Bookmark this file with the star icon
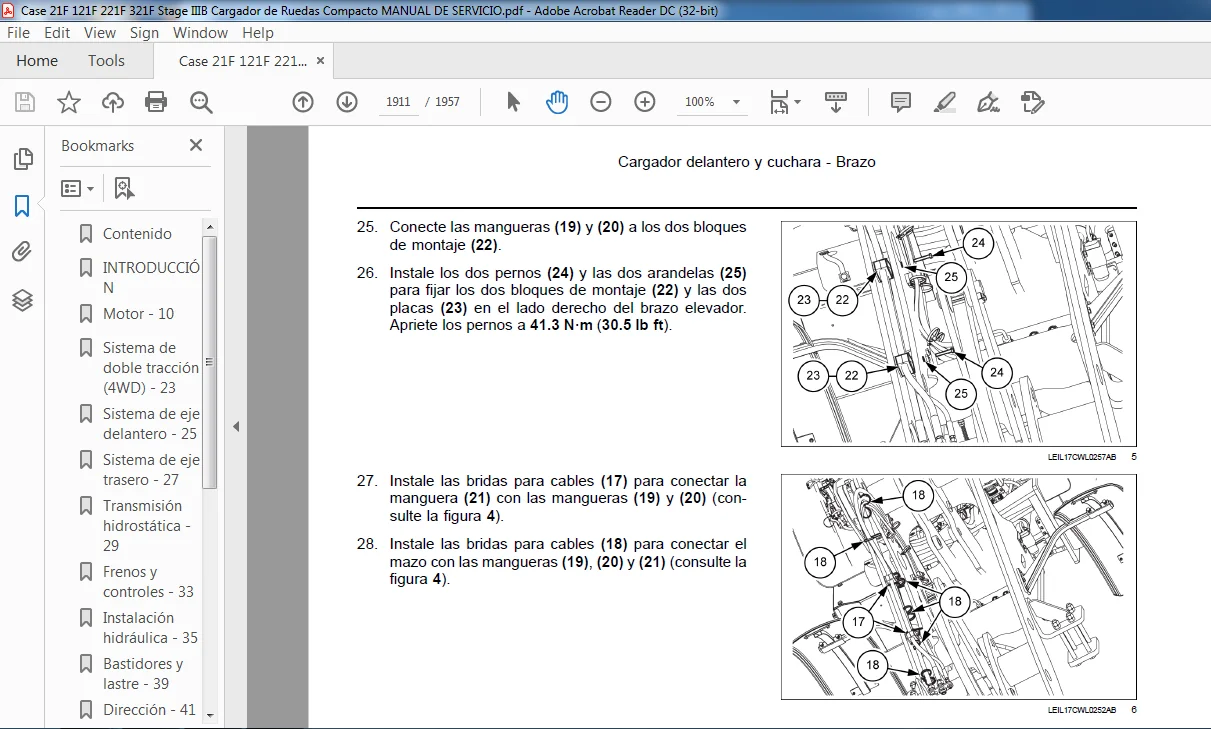This screenshot has height=729, width=1211. pyautogui.click(x=69, y=102)
